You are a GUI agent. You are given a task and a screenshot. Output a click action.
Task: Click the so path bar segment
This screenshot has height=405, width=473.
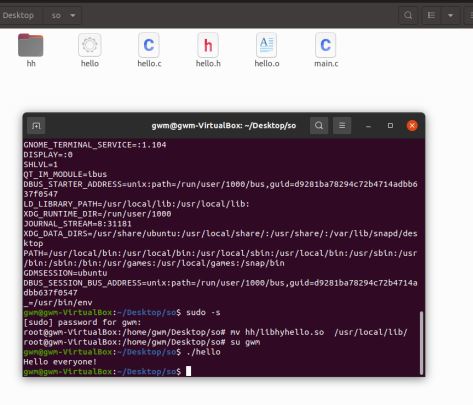point(56,15)
